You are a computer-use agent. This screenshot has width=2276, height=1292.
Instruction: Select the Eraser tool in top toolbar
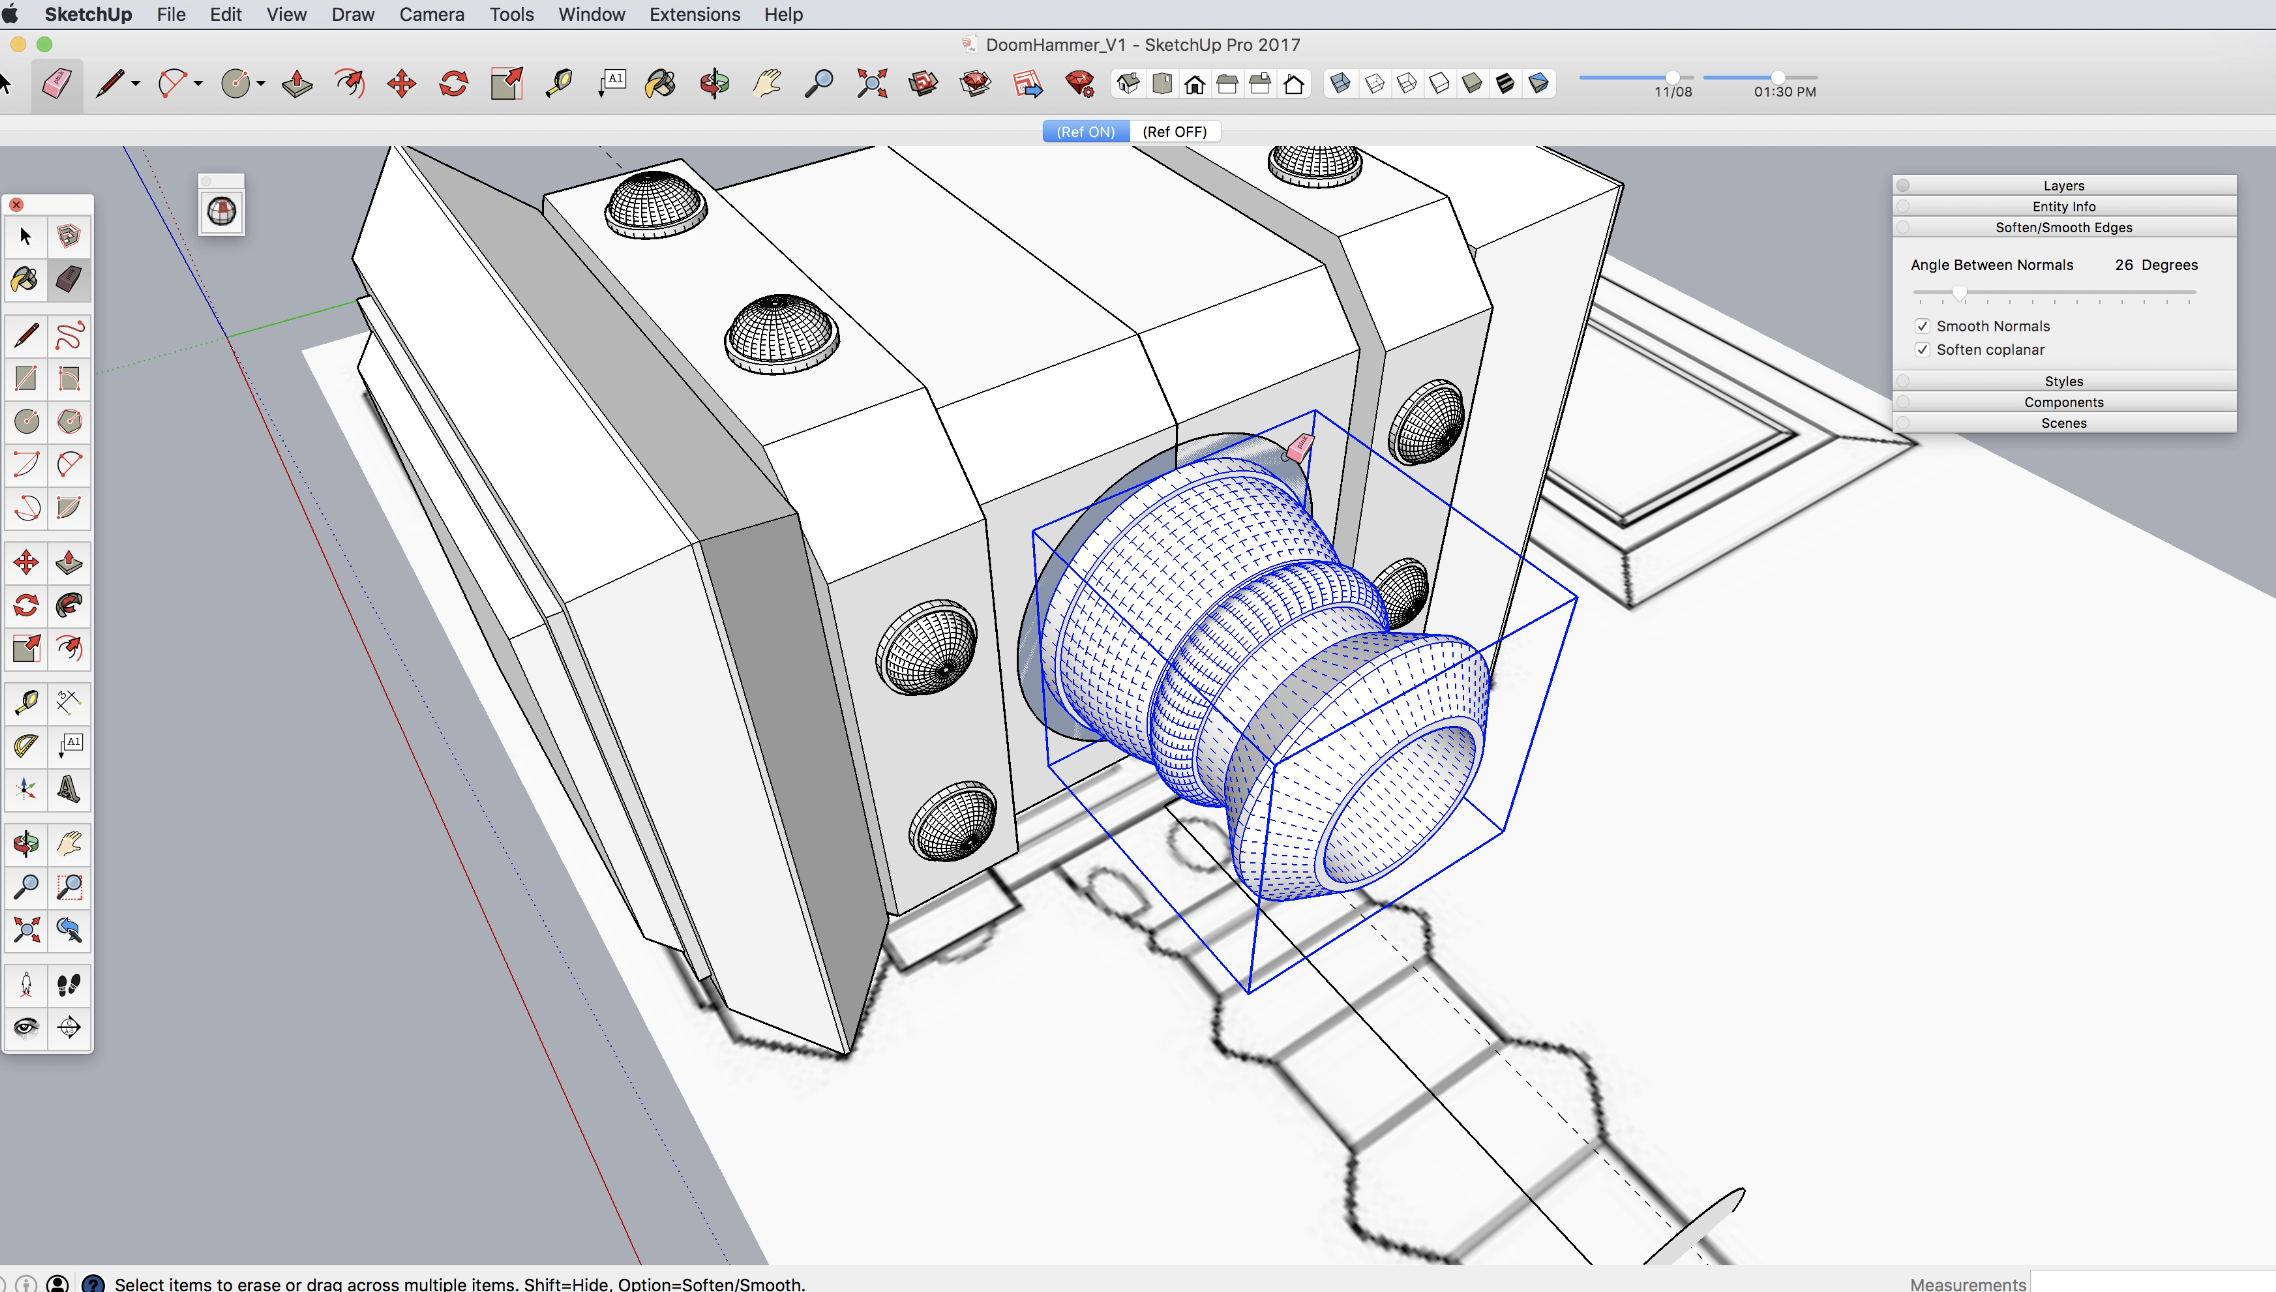pos(56,84)
